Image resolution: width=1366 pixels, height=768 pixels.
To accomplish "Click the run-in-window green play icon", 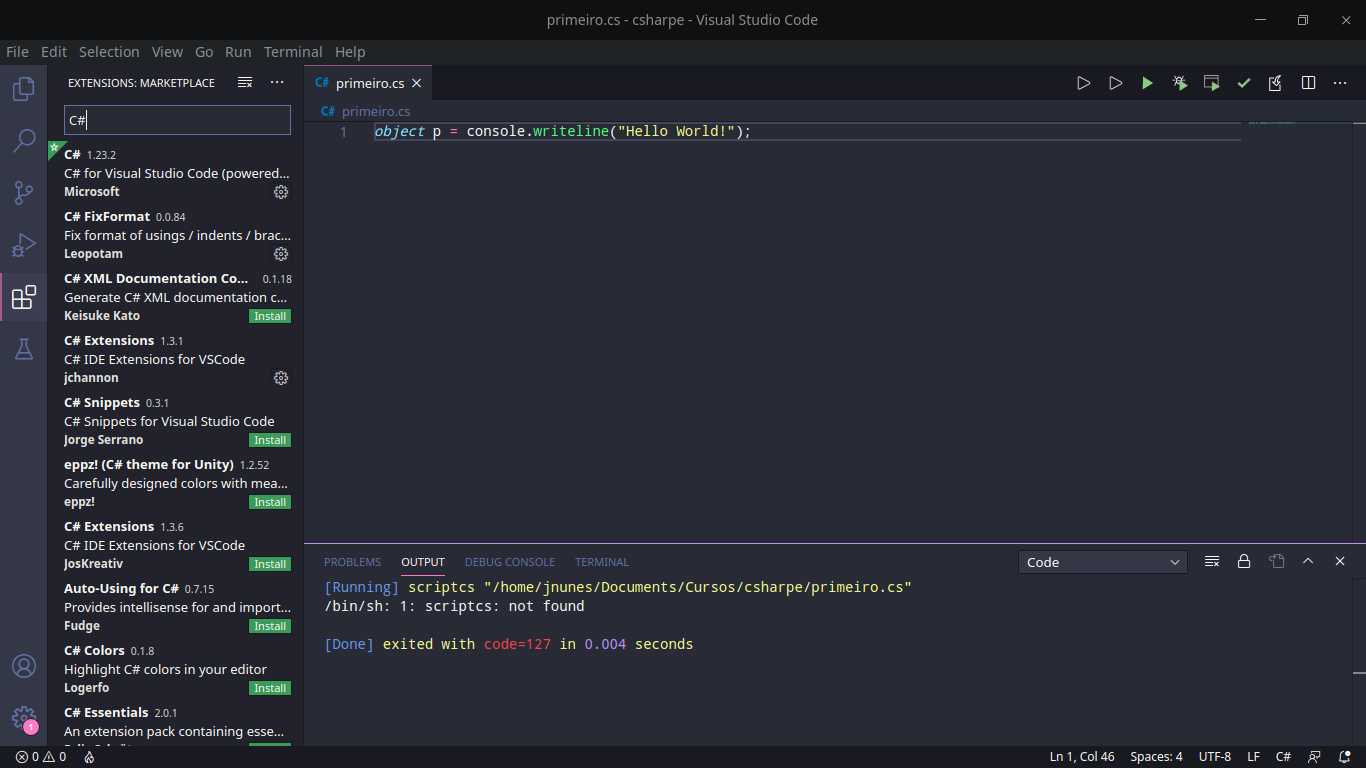I will coord(1212,83).
